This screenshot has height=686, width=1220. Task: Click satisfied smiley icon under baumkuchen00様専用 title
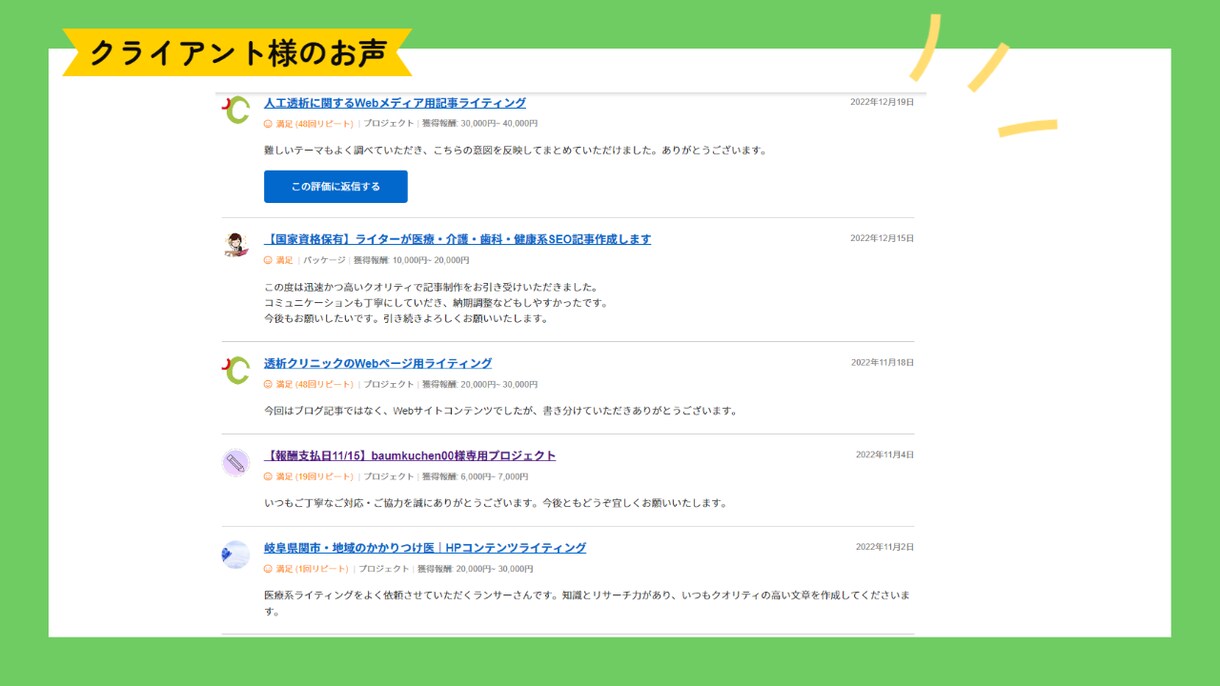click(x=268, y=477)
